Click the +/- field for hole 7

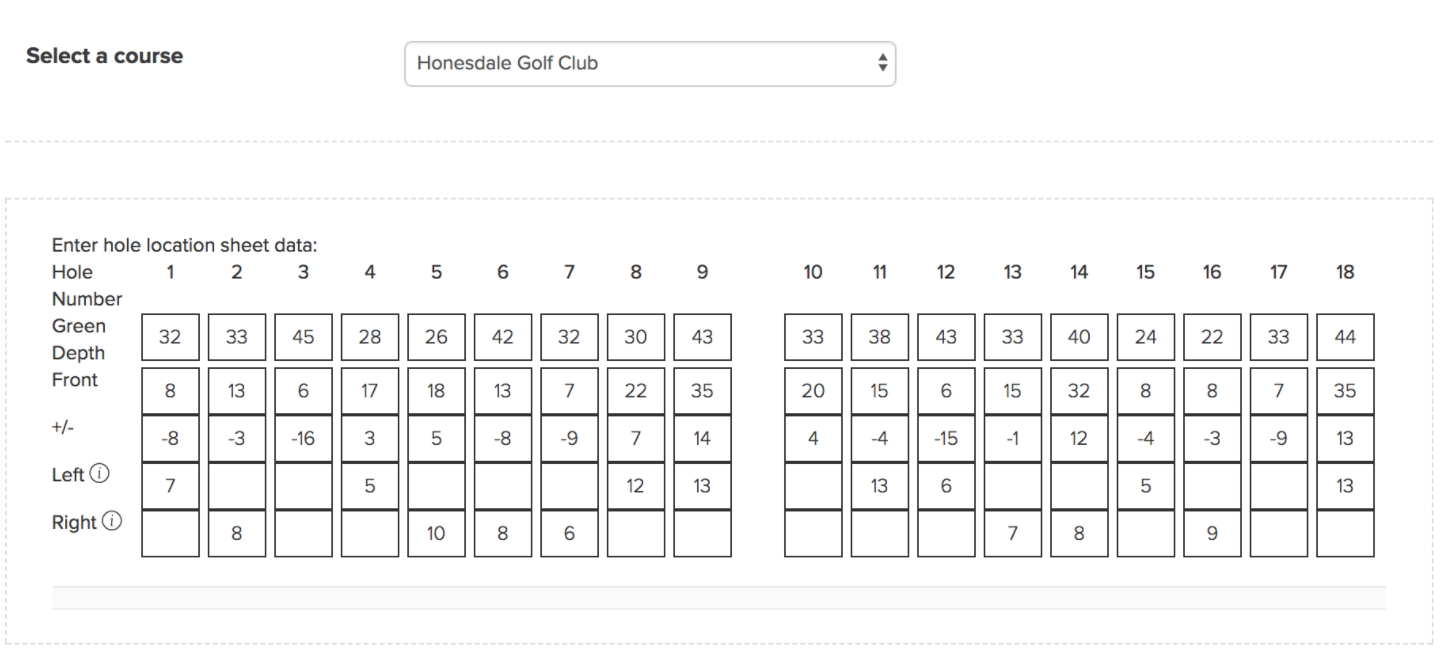point(569,438)
